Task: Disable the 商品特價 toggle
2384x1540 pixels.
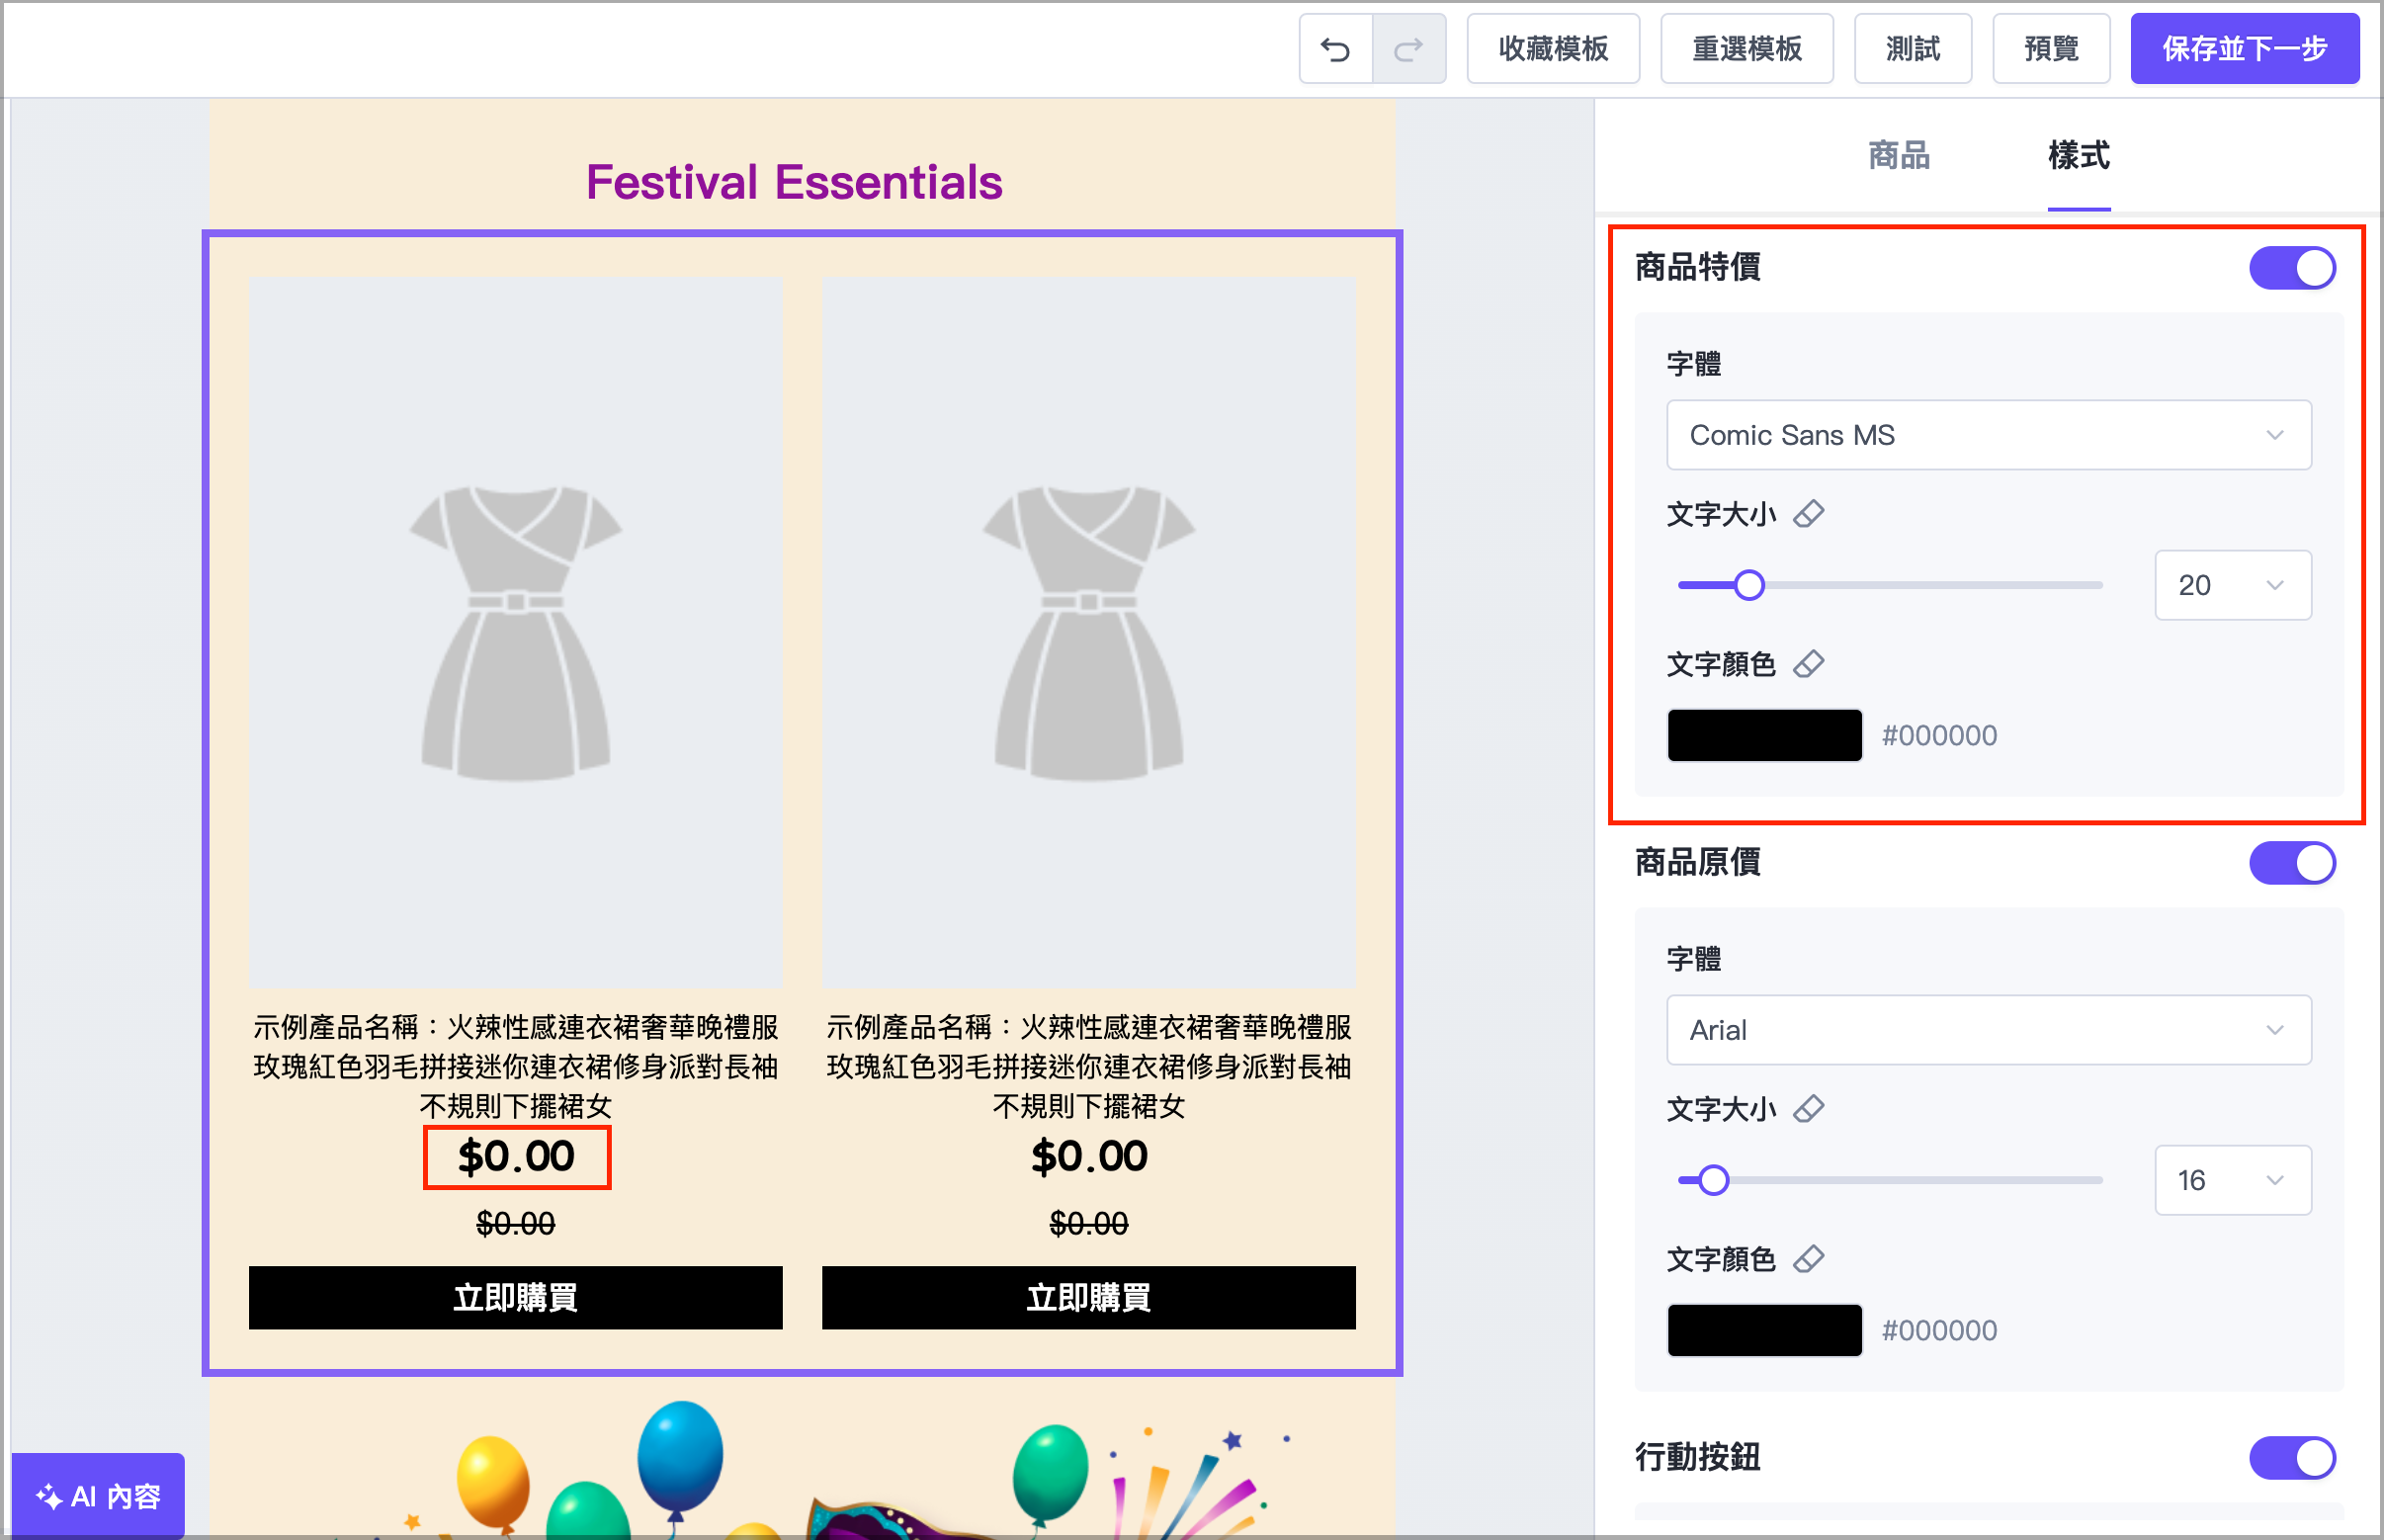Action: pos(2291,267)
